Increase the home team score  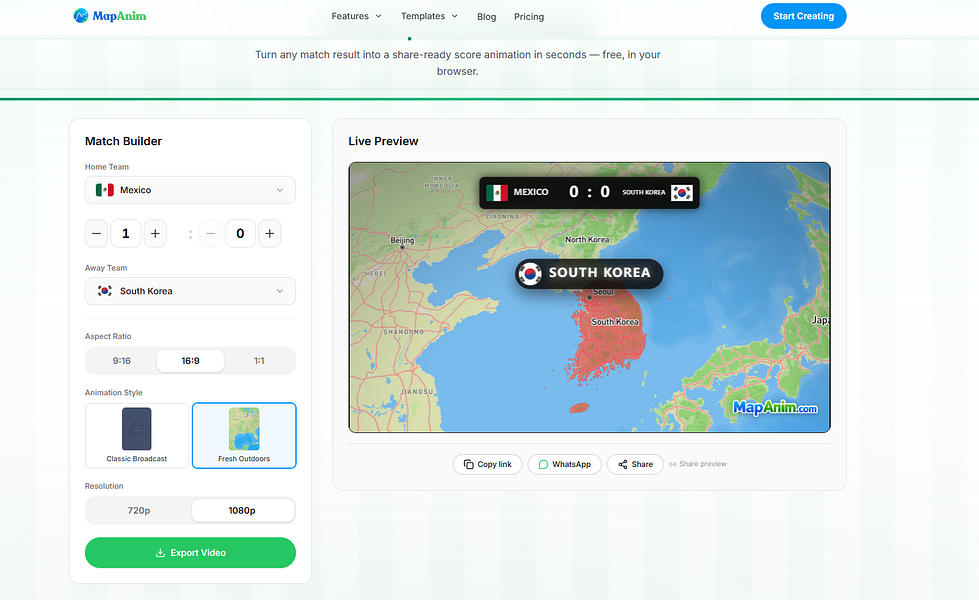click(x=155, y=234)
